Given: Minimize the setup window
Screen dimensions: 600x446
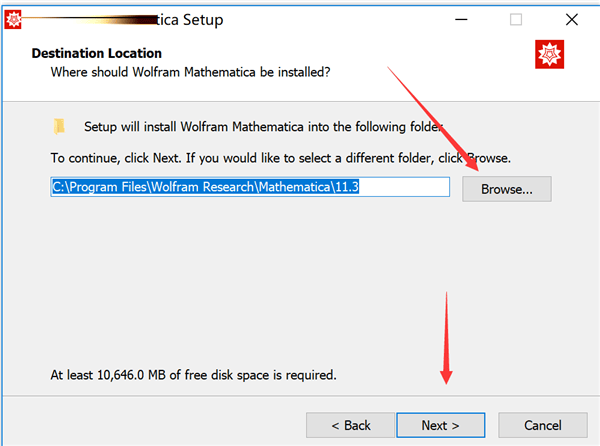Looking at the screenshot, I should 461,19.
